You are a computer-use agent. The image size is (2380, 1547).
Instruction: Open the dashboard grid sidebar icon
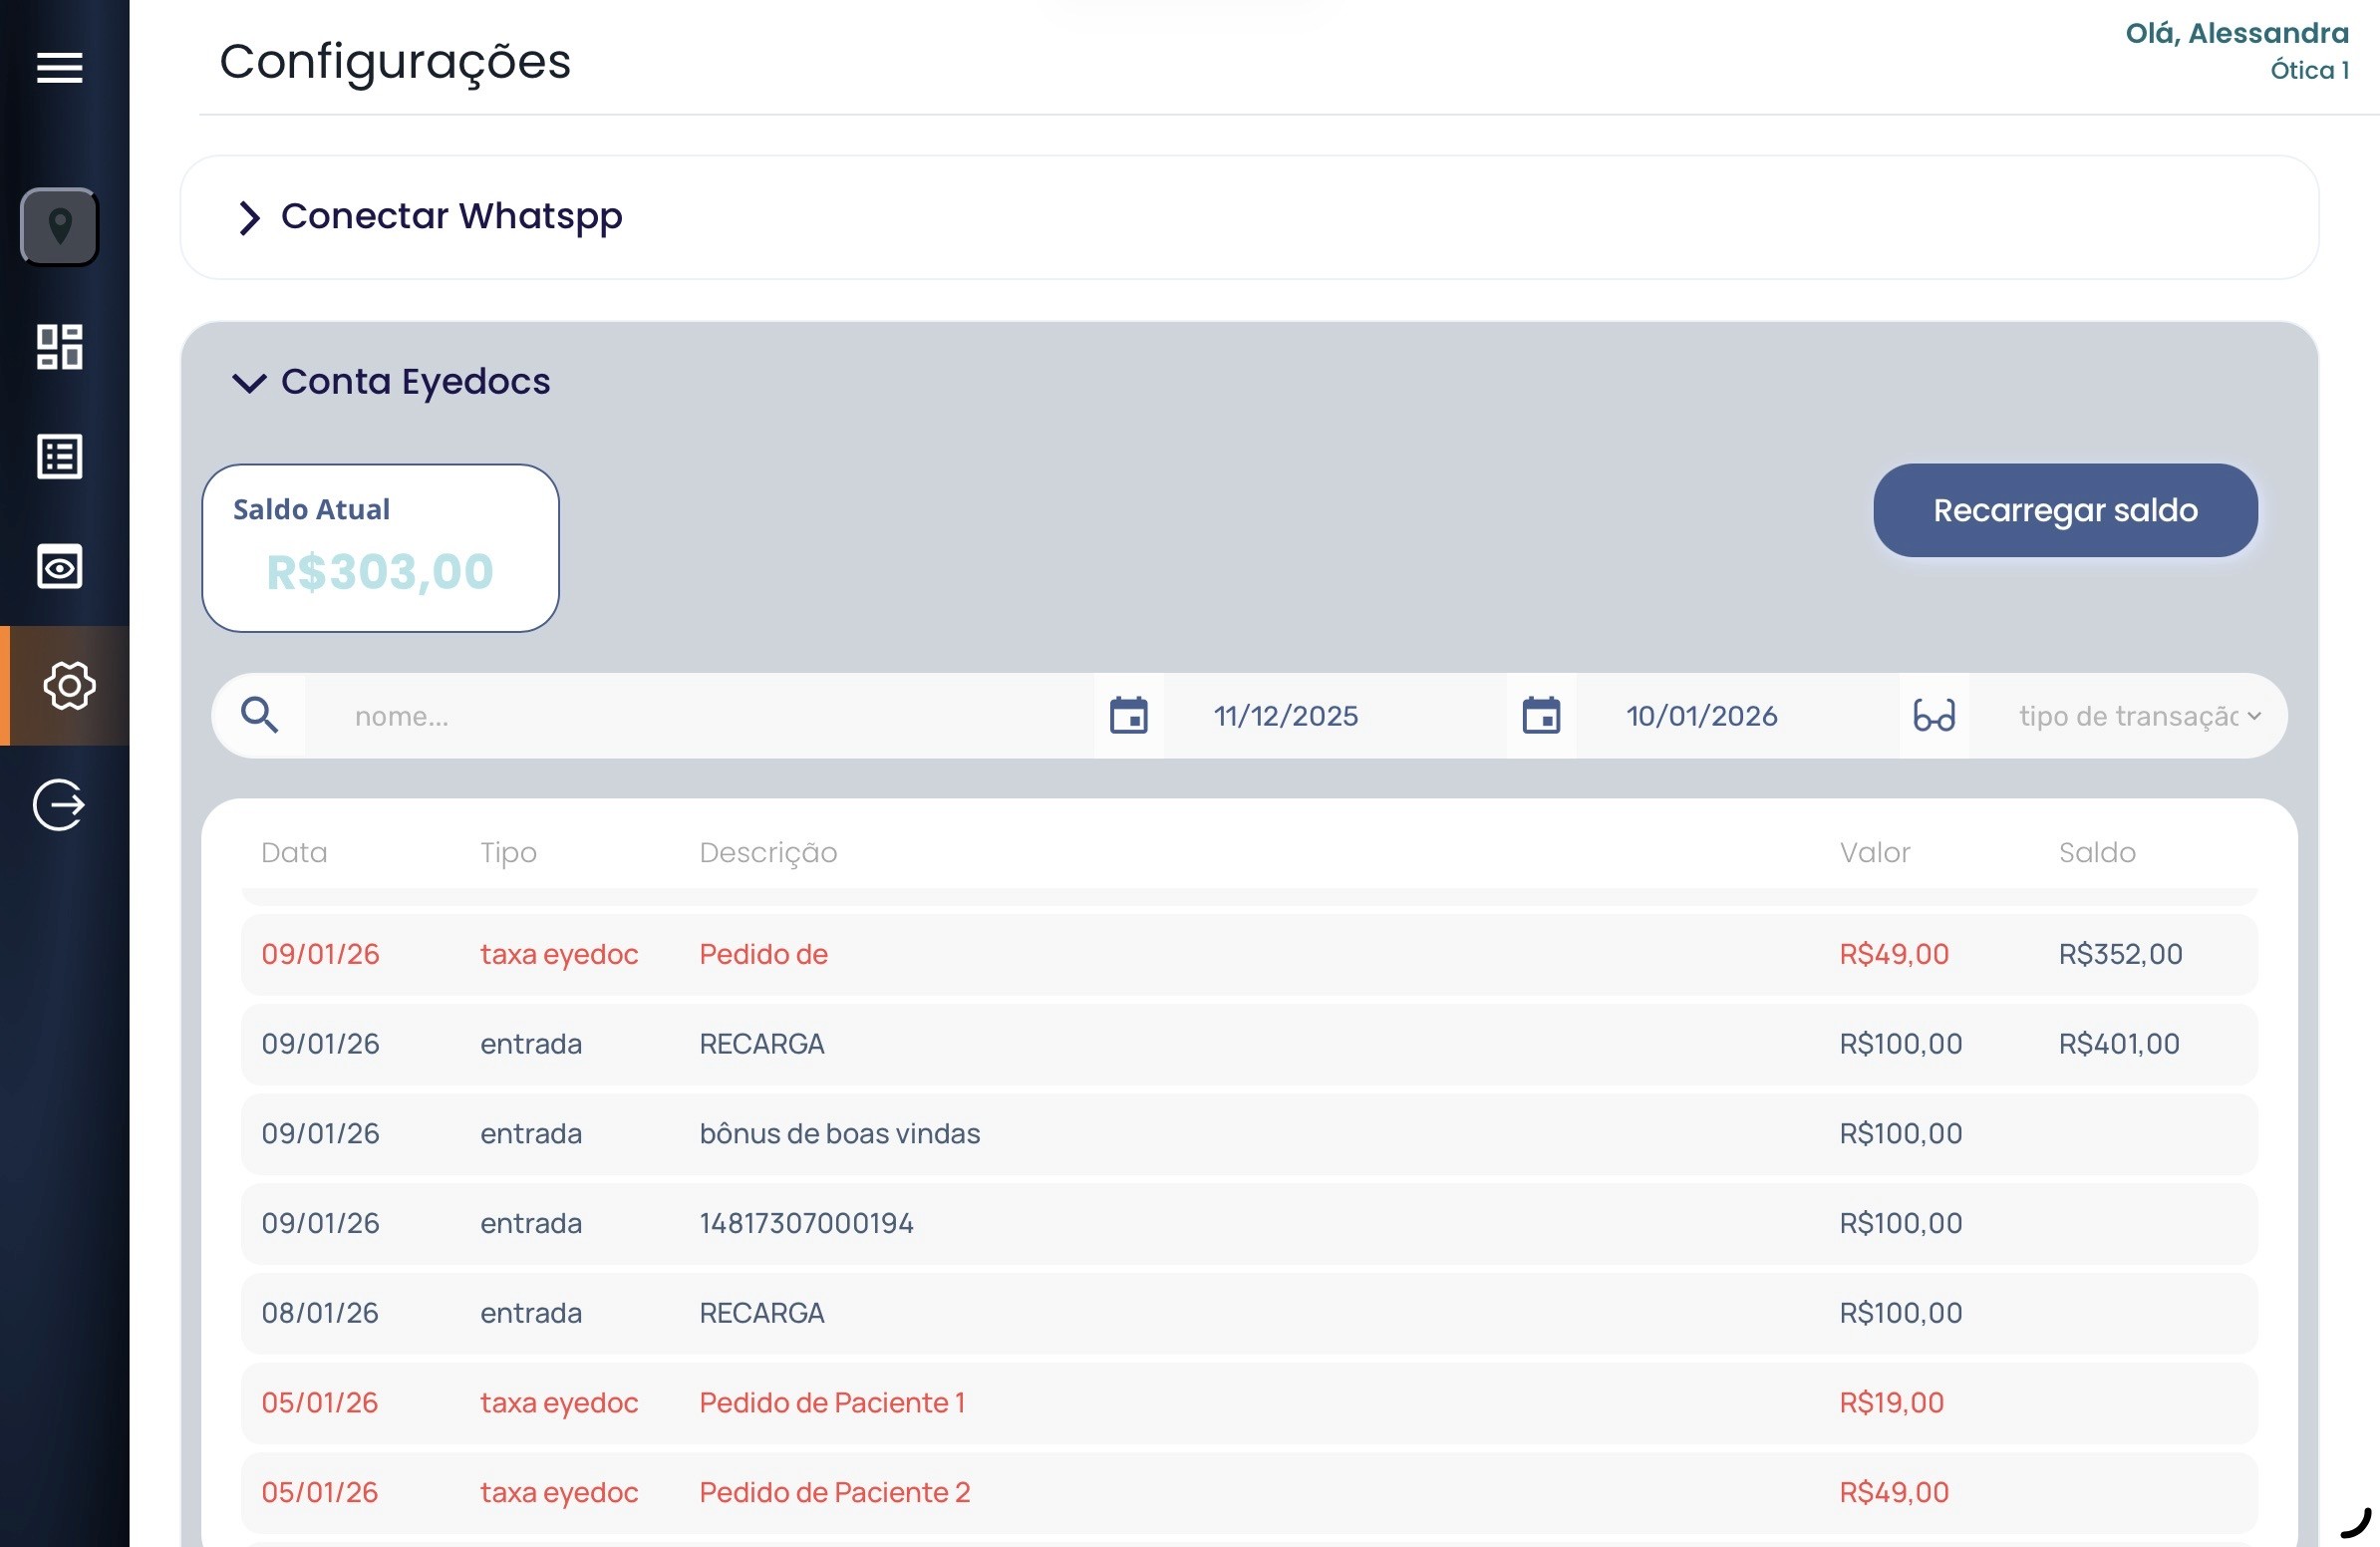tap(59, 347)
